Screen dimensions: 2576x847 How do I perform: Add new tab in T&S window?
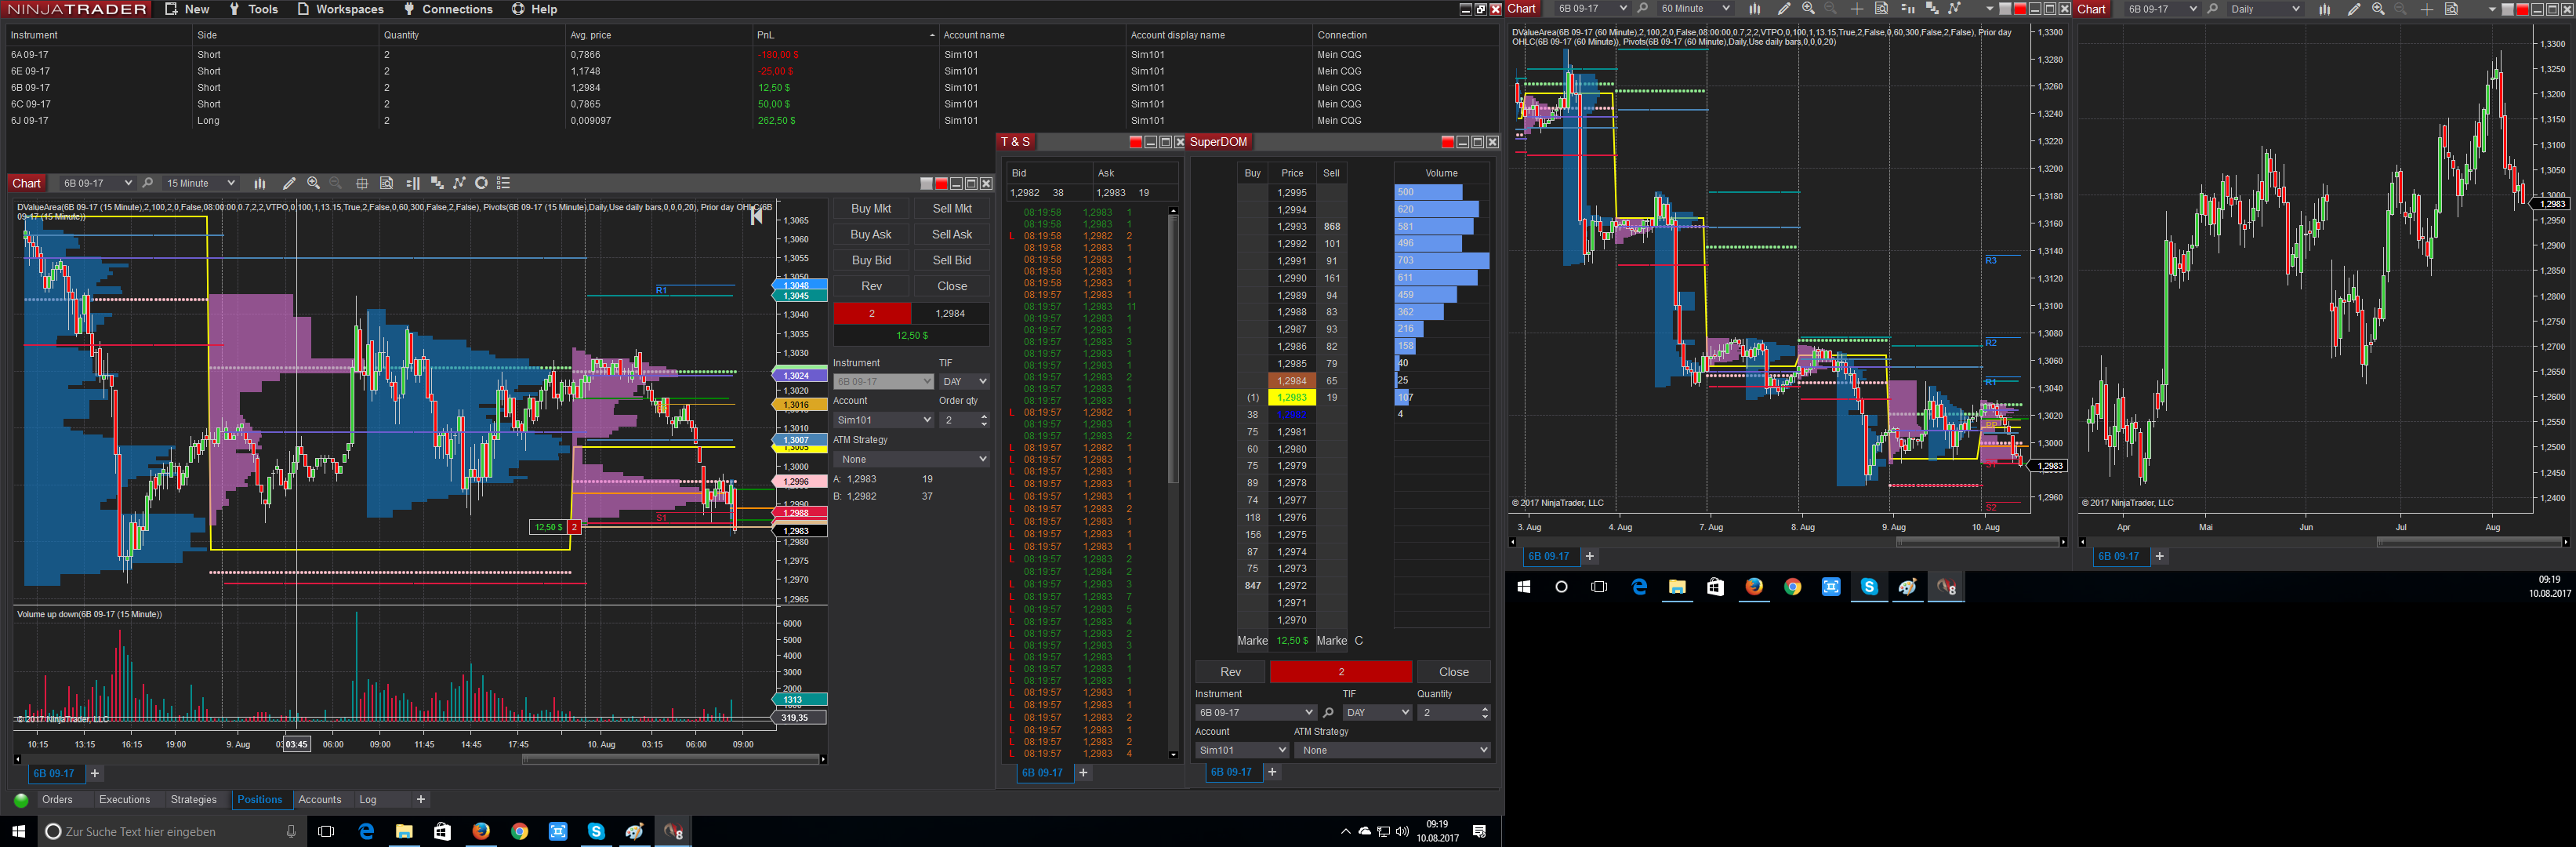[x=1083, y=773]
